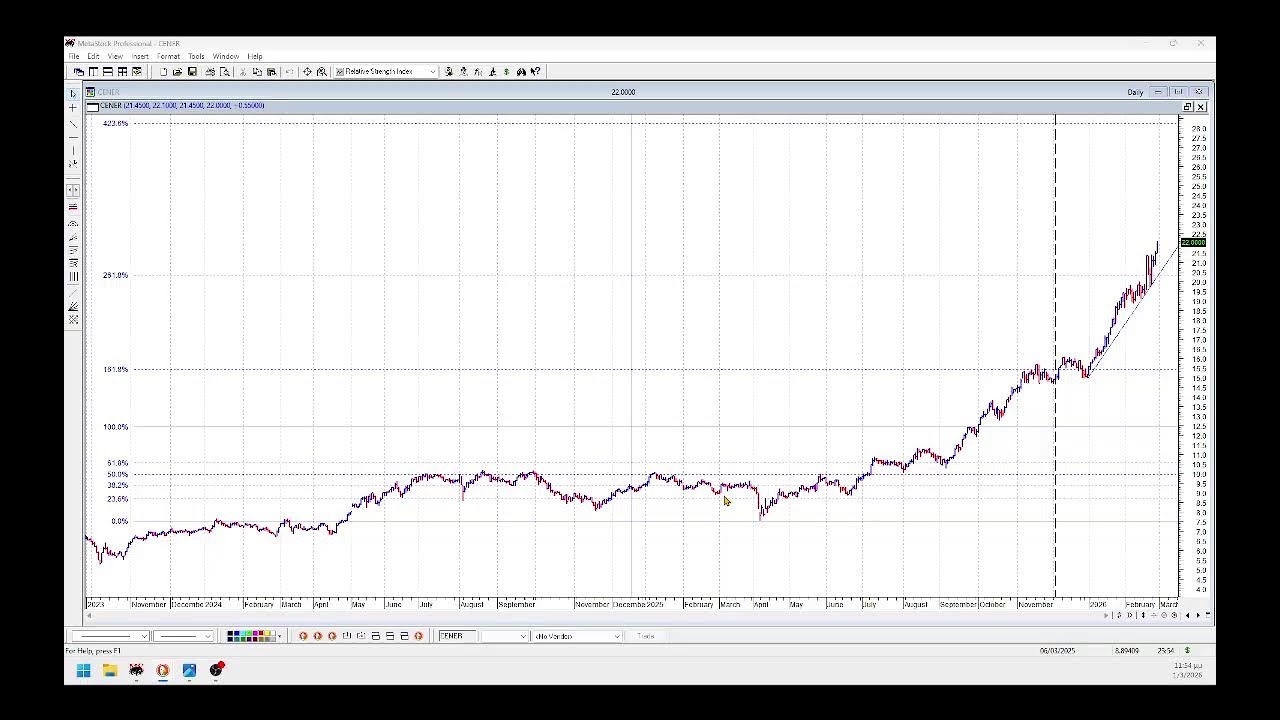Click the binoculars search icon
This screenshot has width=1280, height=720.
click(520, 72)
